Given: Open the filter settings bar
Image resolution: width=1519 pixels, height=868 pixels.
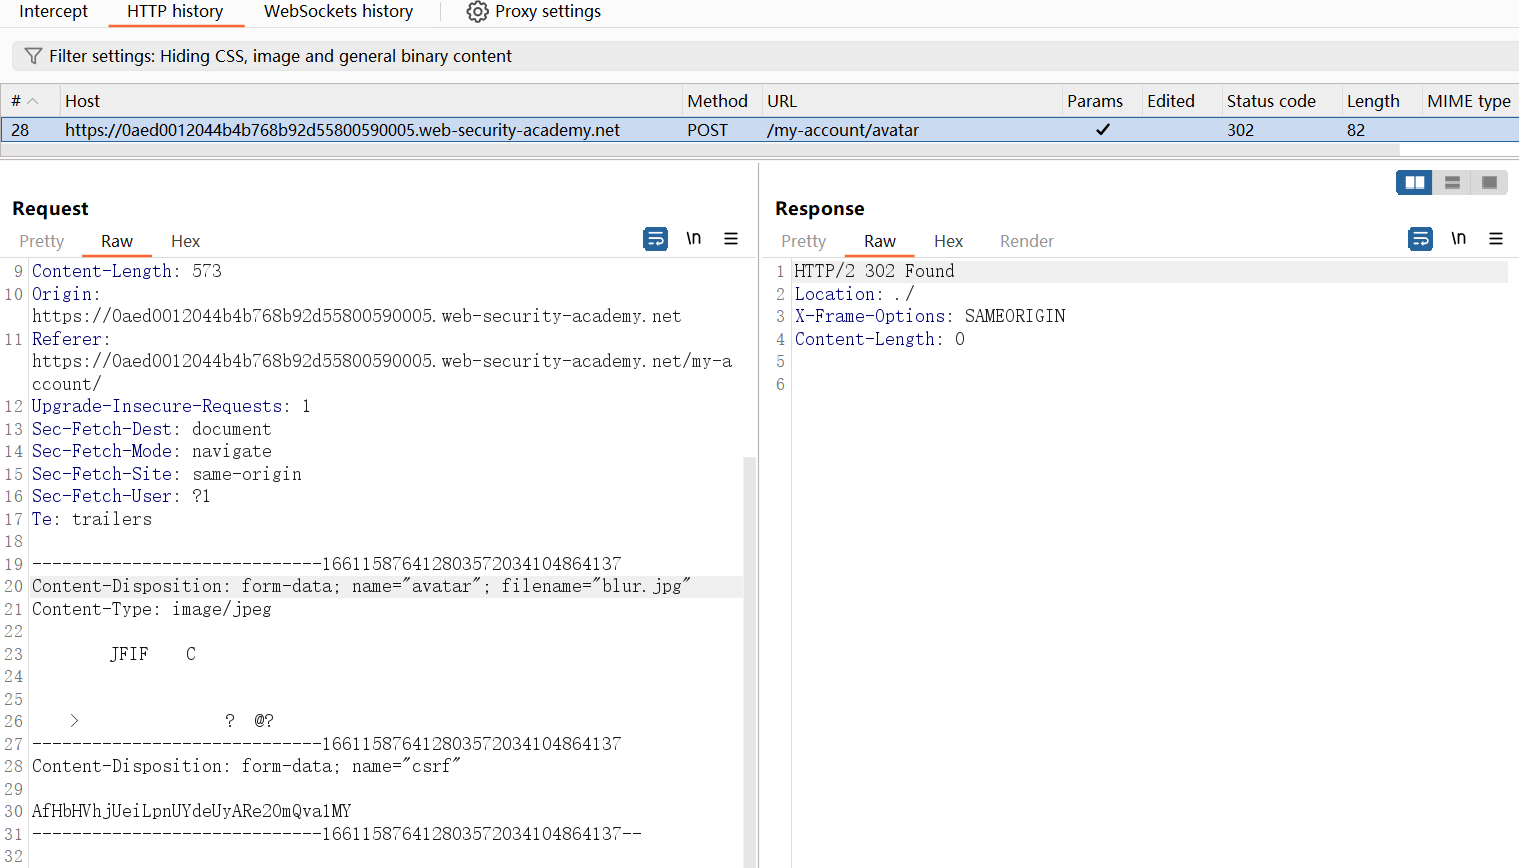Looking at the screenshot, I should [280, 56].
